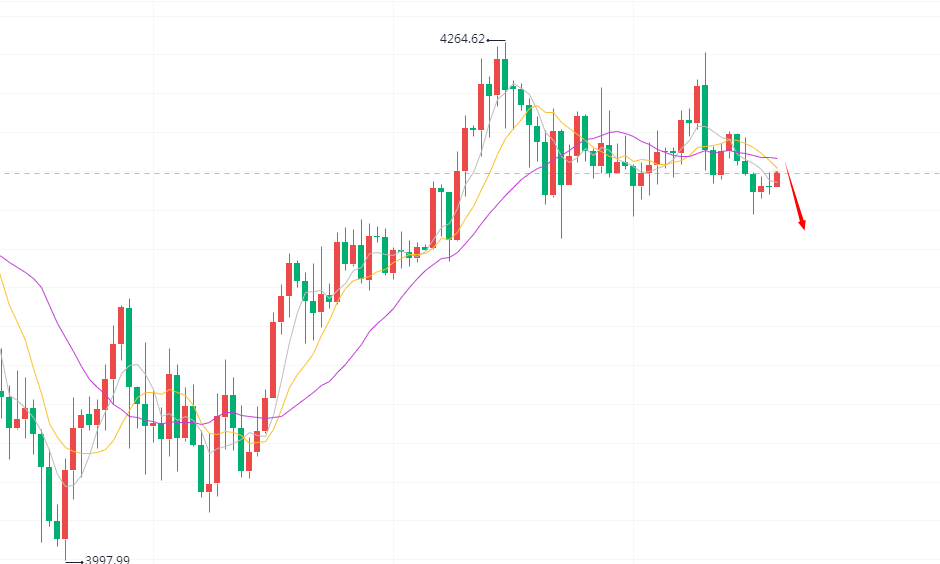This screenshot has height=564, width=940.
Task: Click the final red candle beside the arrow
Action: tap(777, 179)
